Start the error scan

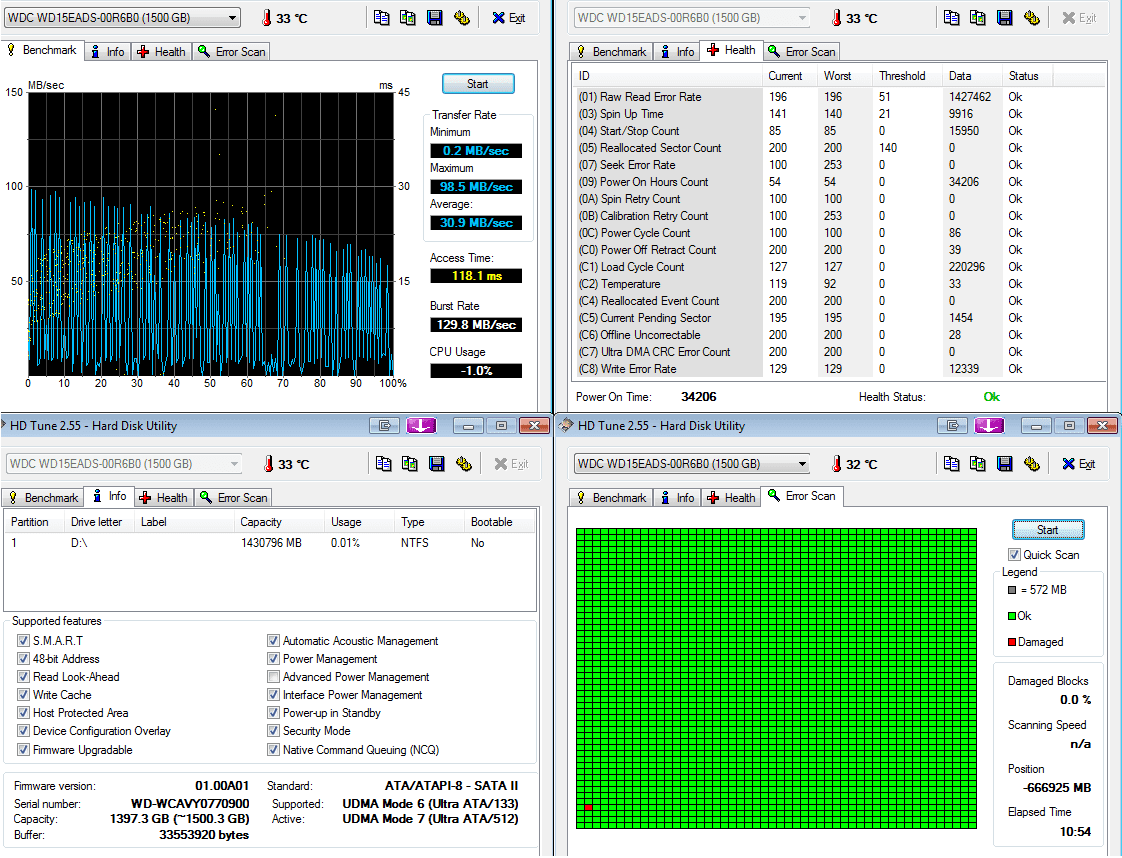tap(1048, 530)
